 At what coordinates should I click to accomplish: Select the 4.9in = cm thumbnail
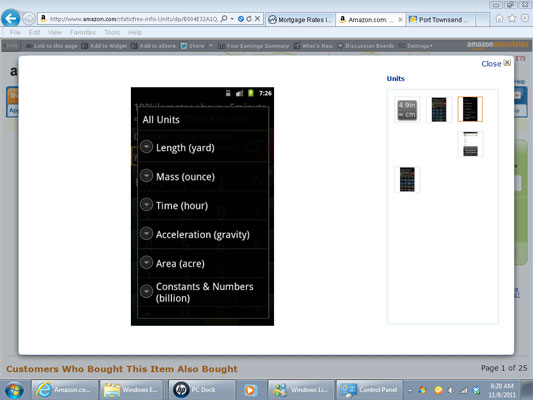click(x=407, y=109)
